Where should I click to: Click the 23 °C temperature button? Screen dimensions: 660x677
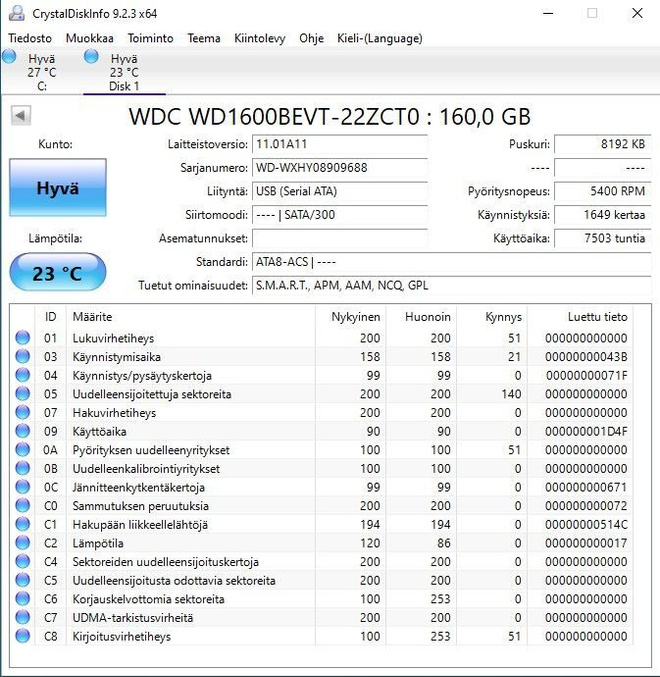58,272
